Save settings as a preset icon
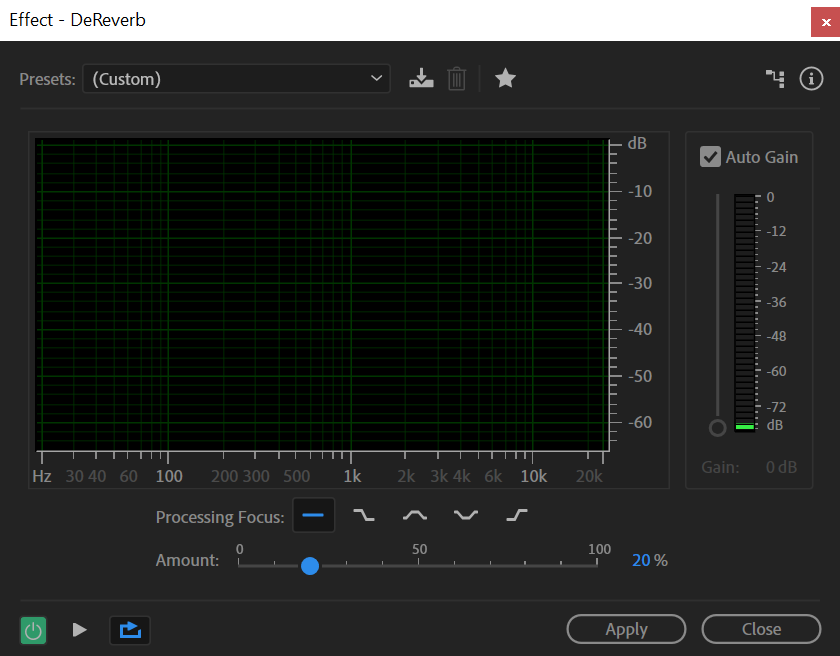Image resolution: width=840 pixels, height=656 pixels. (421, 78)
